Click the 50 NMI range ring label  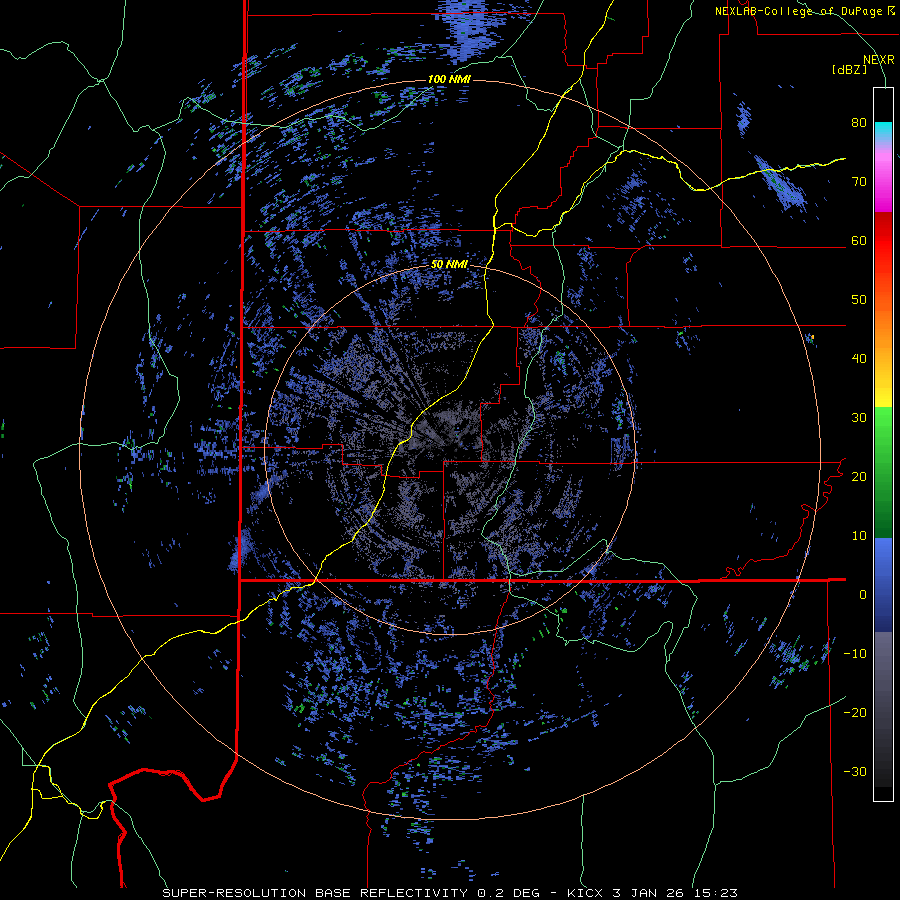[449, 265]
